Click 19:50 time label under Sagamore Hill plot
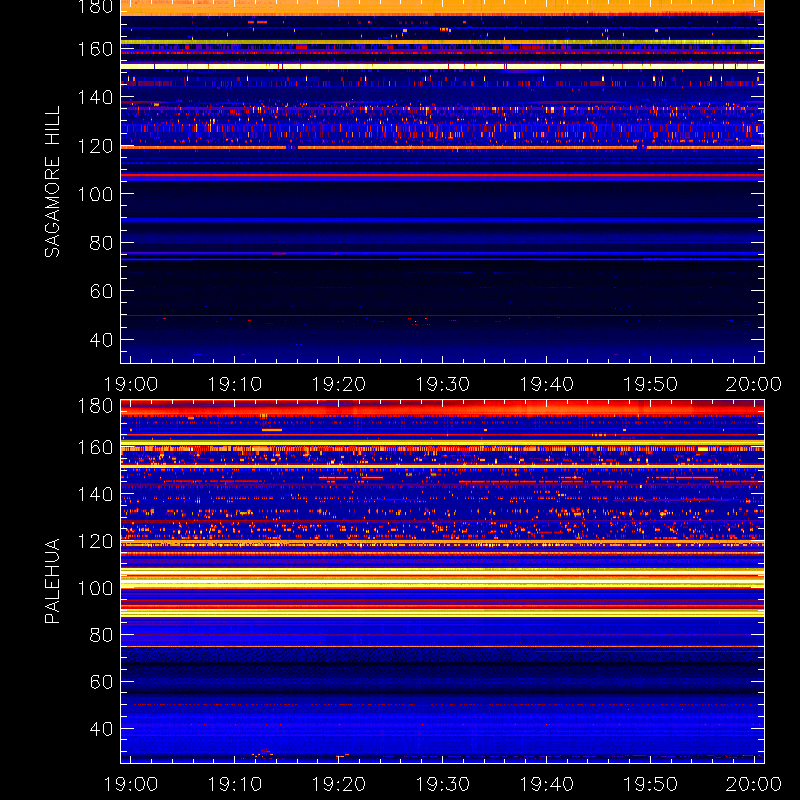The image size is (800, 800). click(651, 384)
